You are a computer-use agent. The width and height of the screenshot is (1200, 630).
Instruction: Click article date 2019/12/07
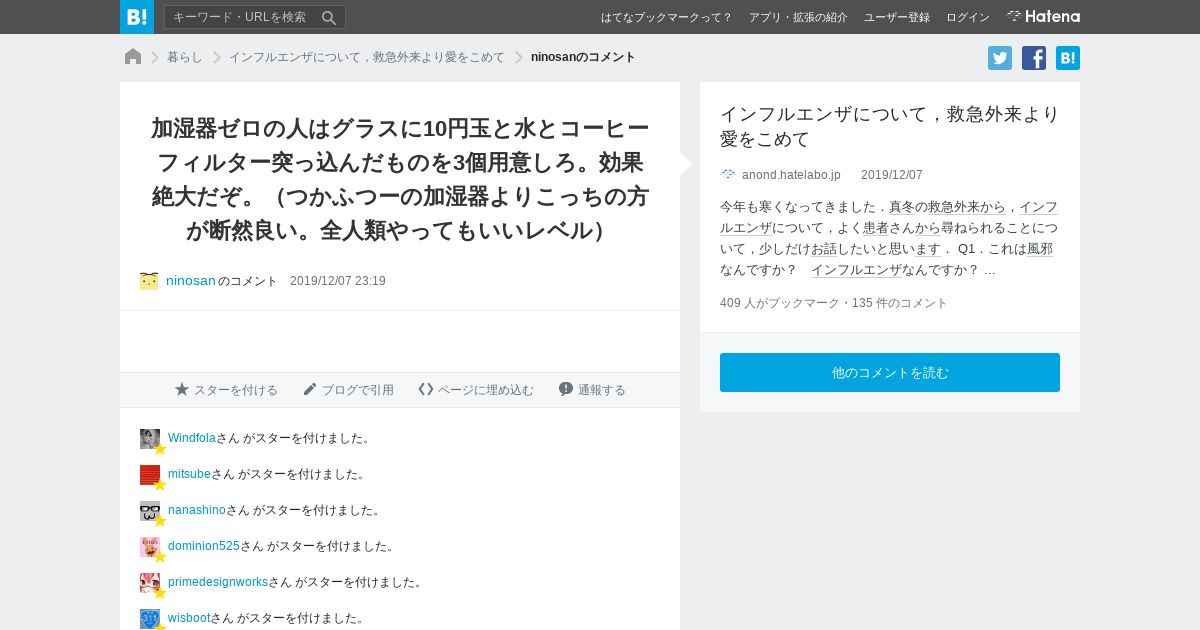click(x=892, y=175)
